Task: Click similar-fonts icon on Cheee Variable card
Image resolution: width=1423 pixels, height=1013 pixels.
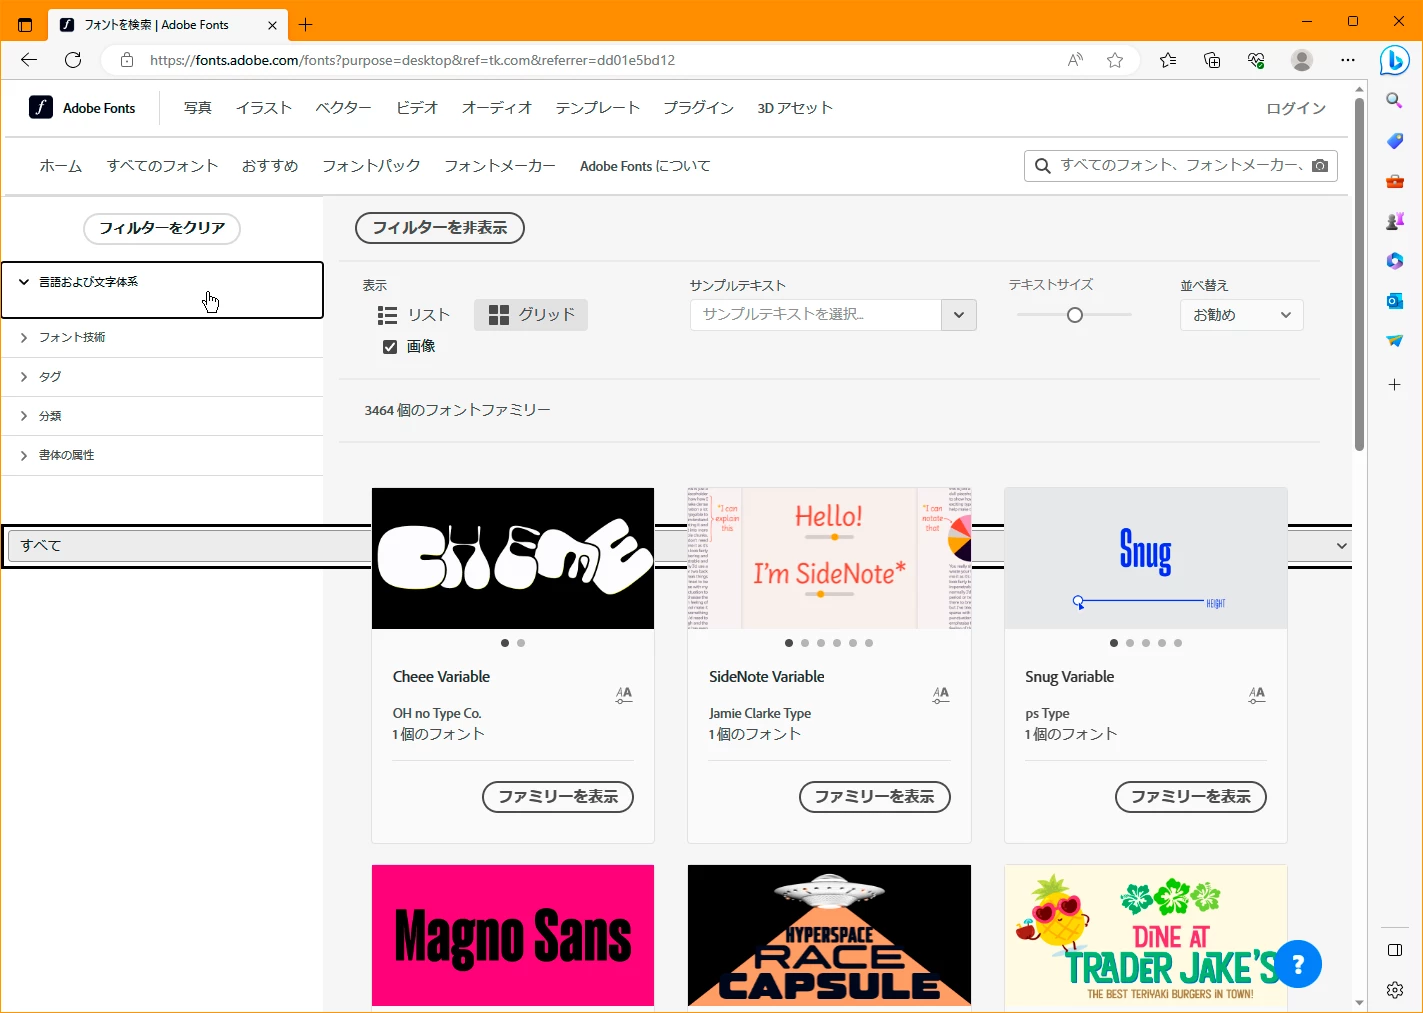Action: [624, 695]
